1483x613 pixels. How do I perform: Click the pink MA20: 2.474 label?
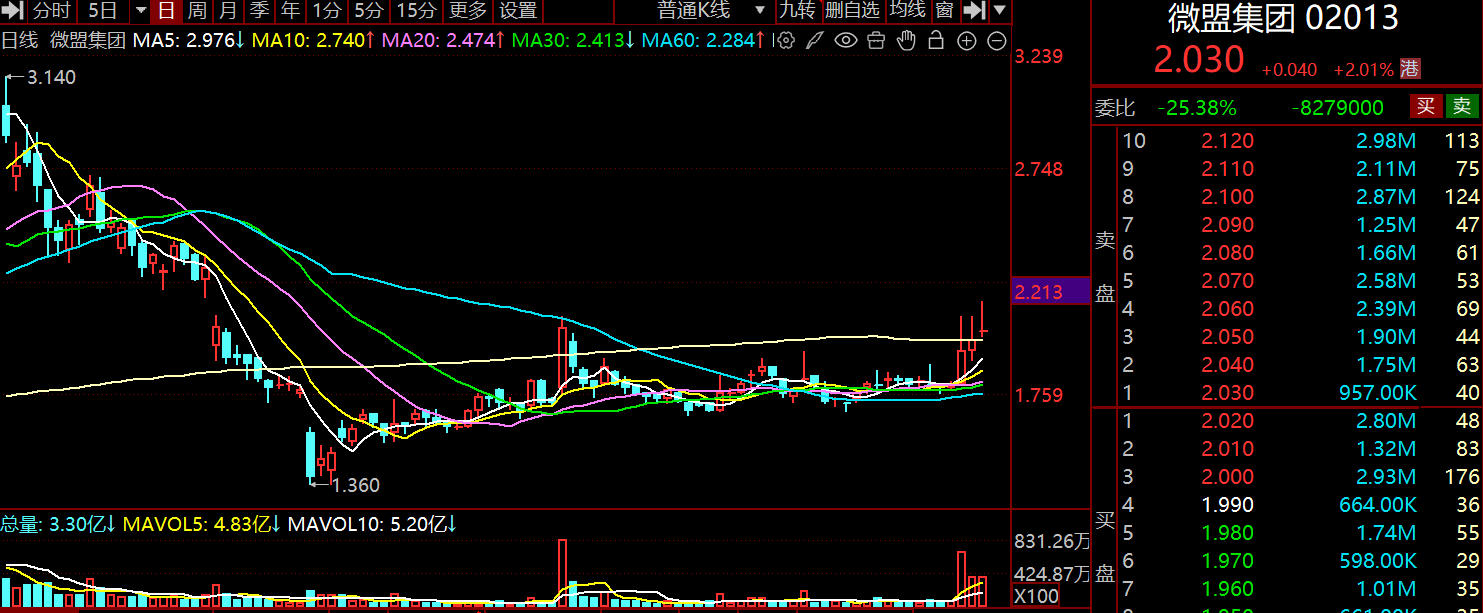[x=443, y=41]
